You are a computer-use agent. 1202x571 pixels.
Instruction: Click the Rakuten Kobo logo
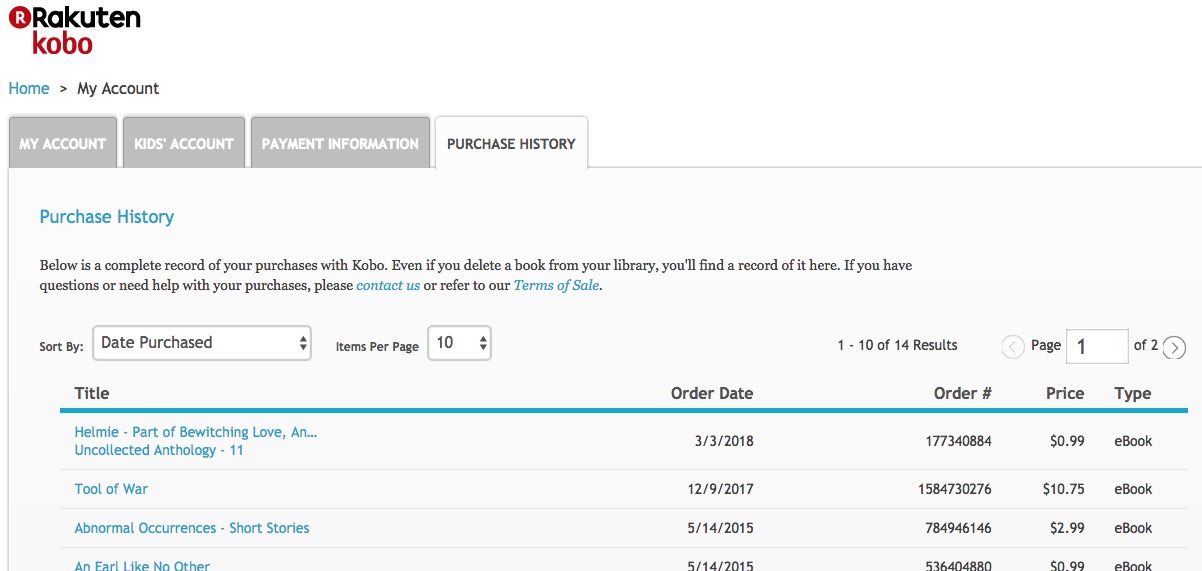[75, 30]
